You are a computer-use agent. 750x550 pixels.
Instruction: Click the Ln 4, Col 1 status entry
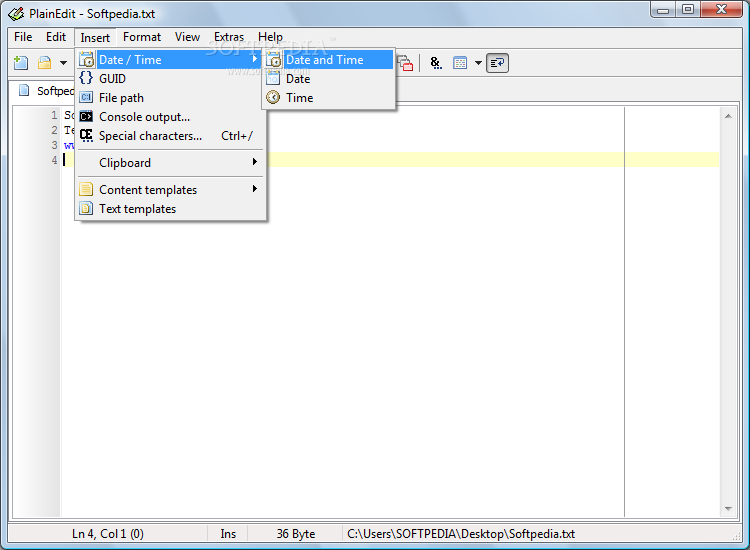tap(108, 534)
